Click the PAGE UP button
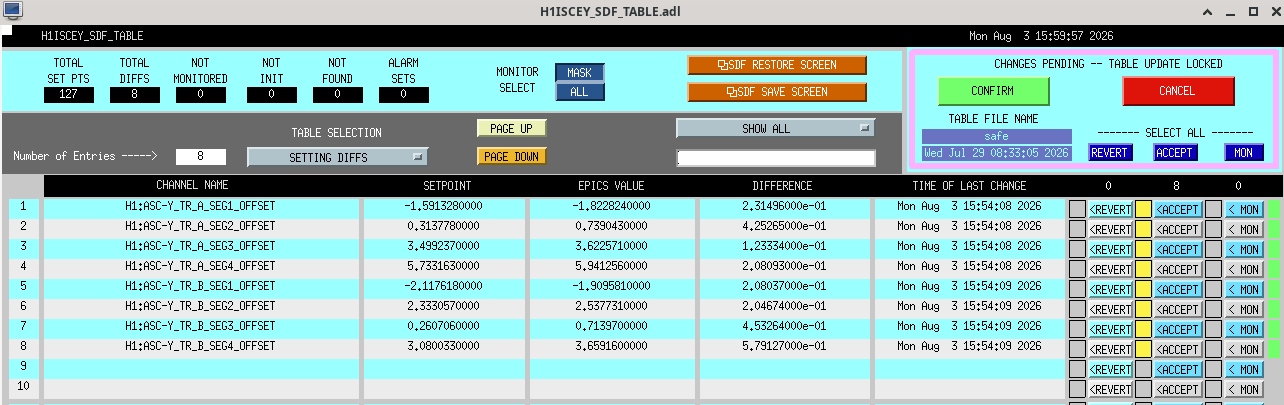The height and width of the screenshot is (405, 1284). [x=511, y=129]
